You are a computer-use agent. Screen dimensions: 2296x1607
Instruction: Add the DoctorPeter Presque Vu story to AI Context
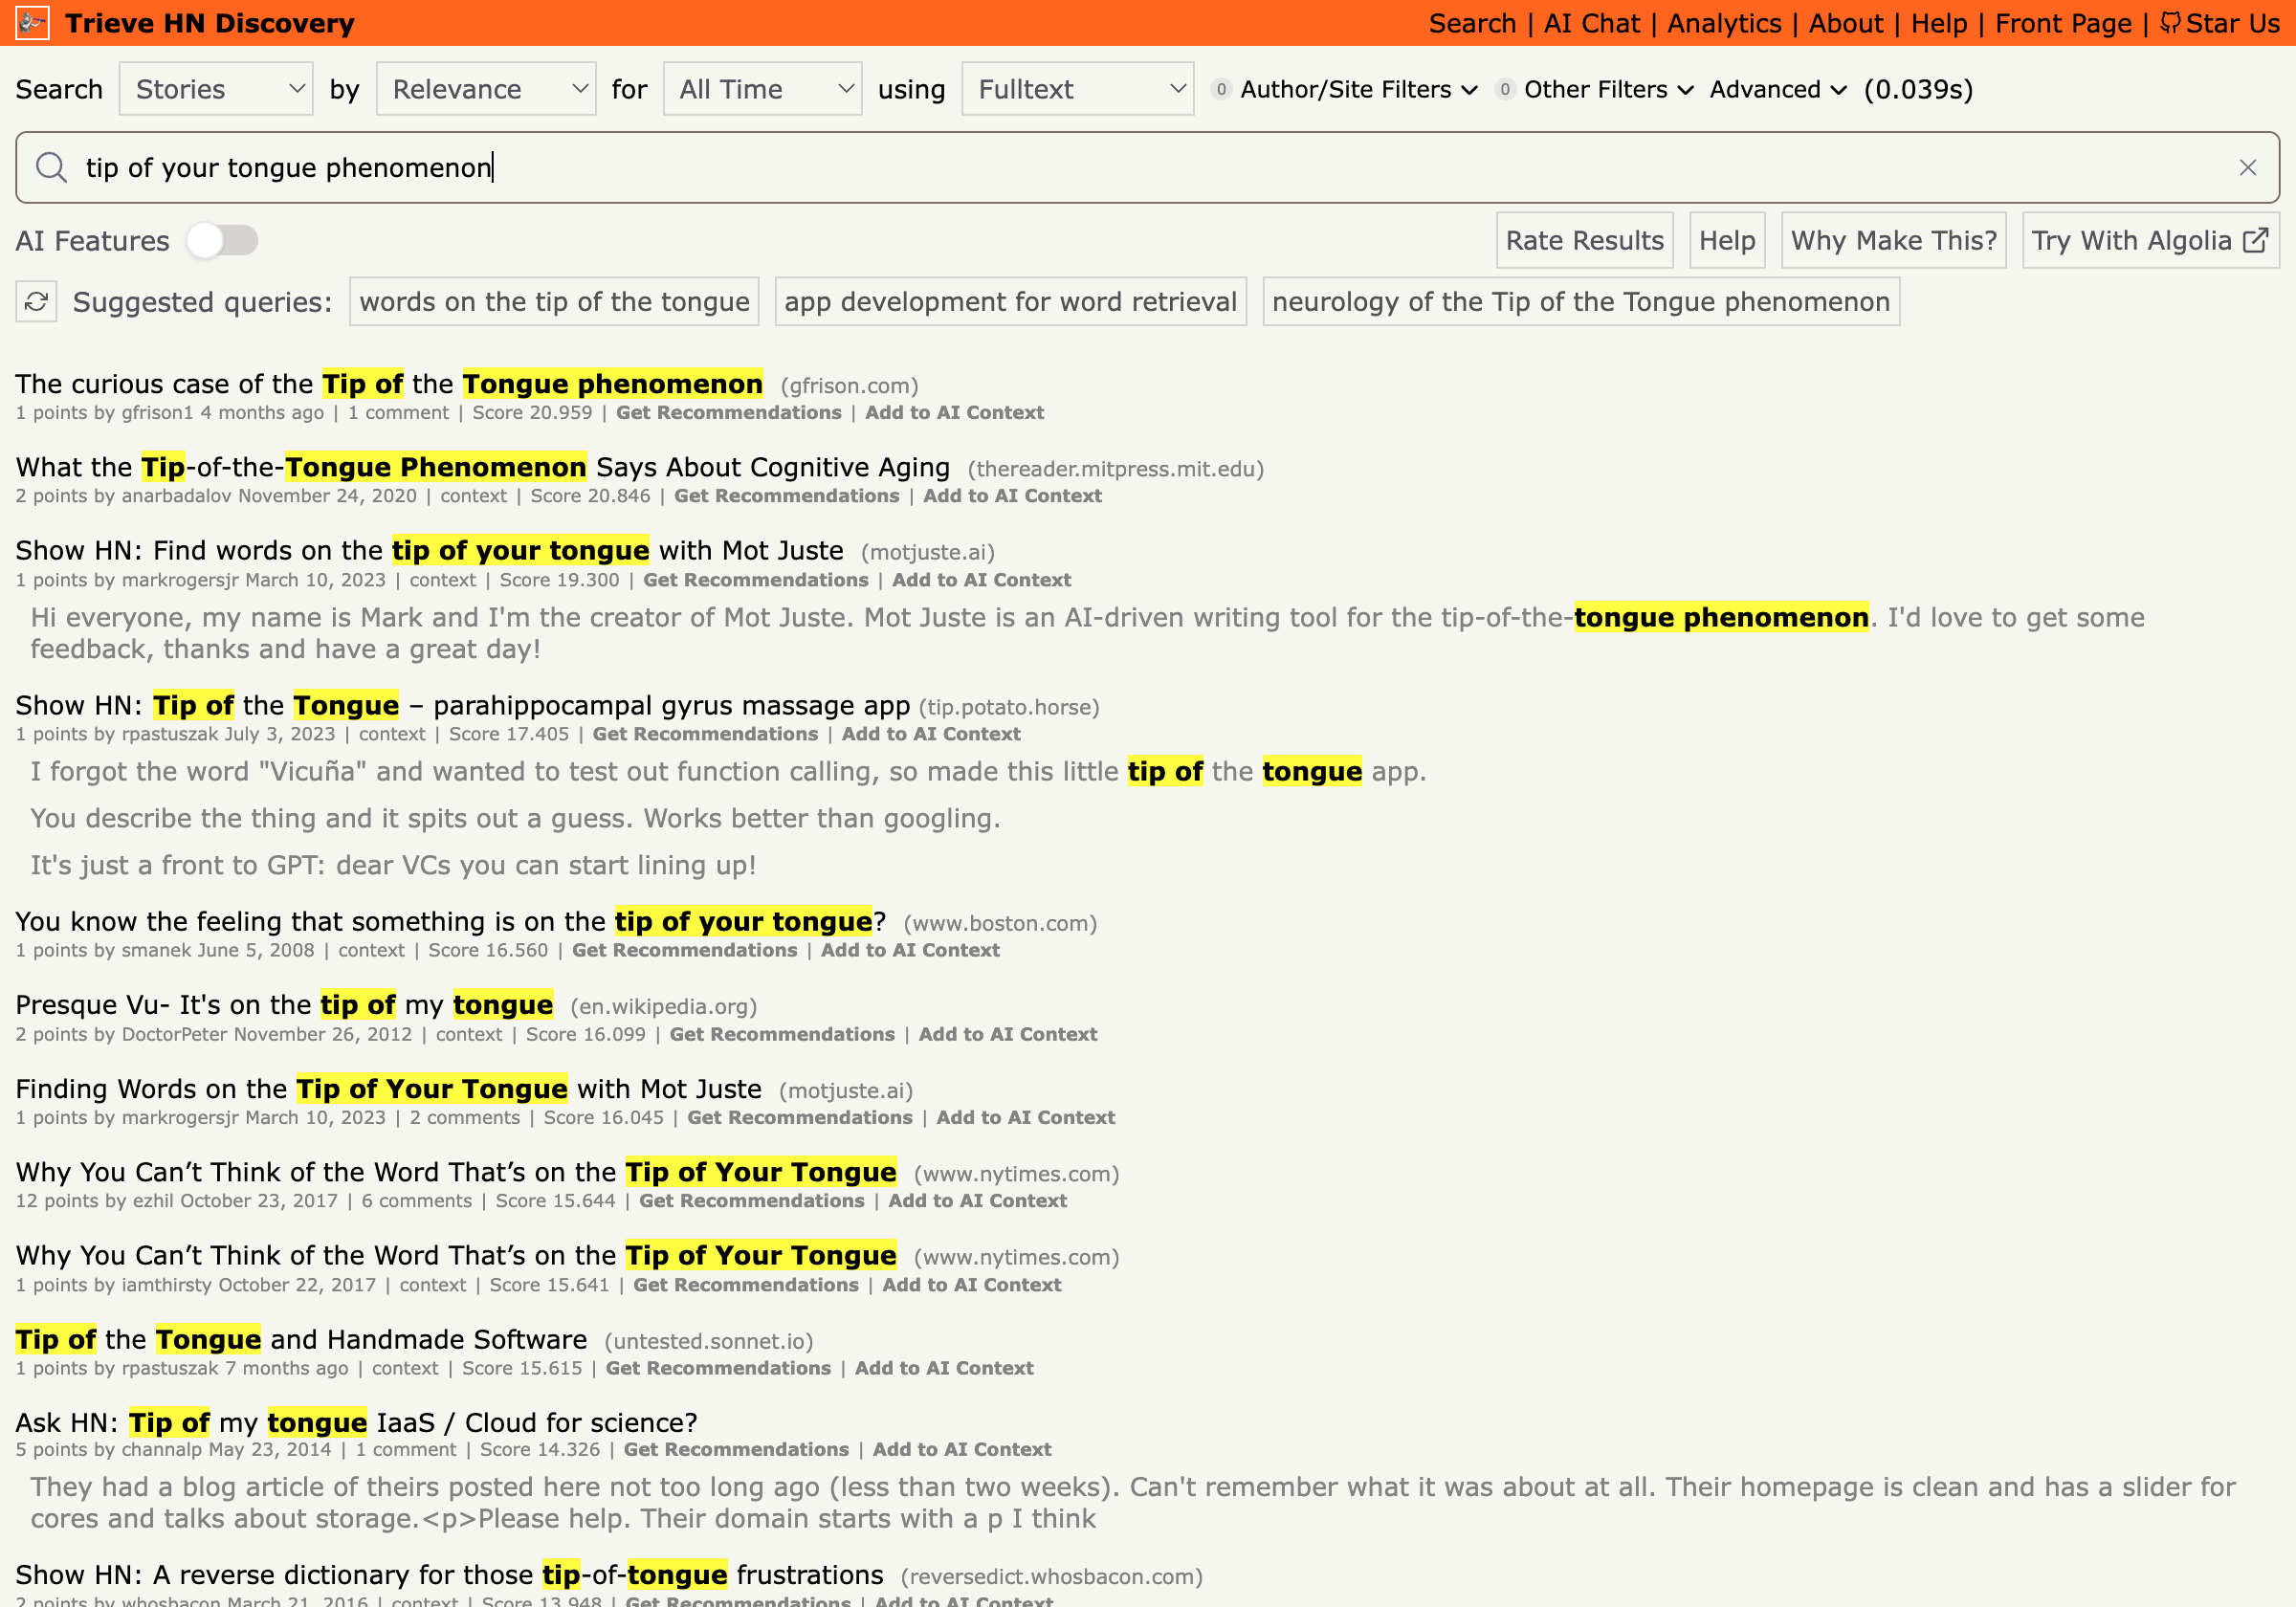[1007, 1034]
